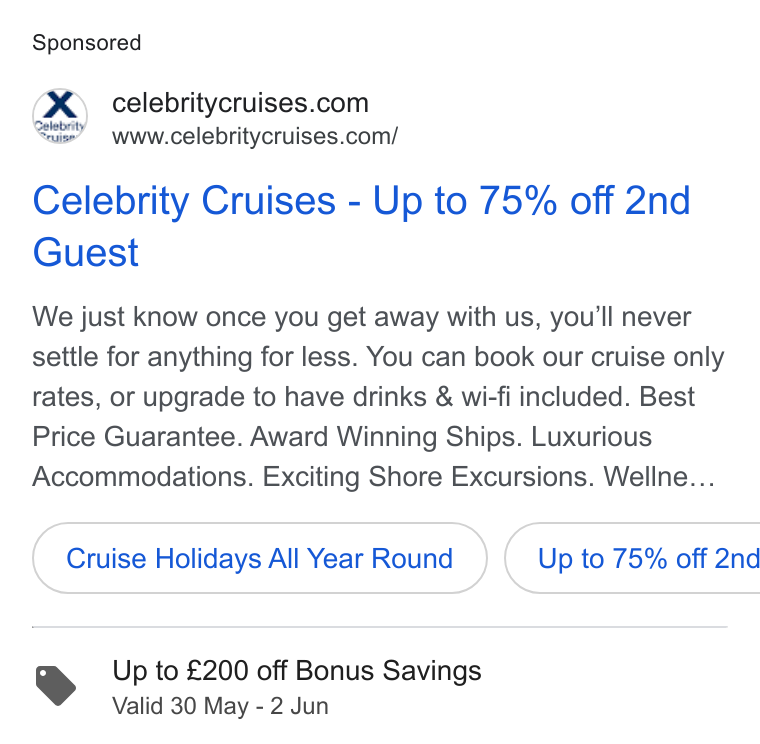Click the word Guest in headline
The width and height of the screenshot is (760, 744).
coord(86,252)
